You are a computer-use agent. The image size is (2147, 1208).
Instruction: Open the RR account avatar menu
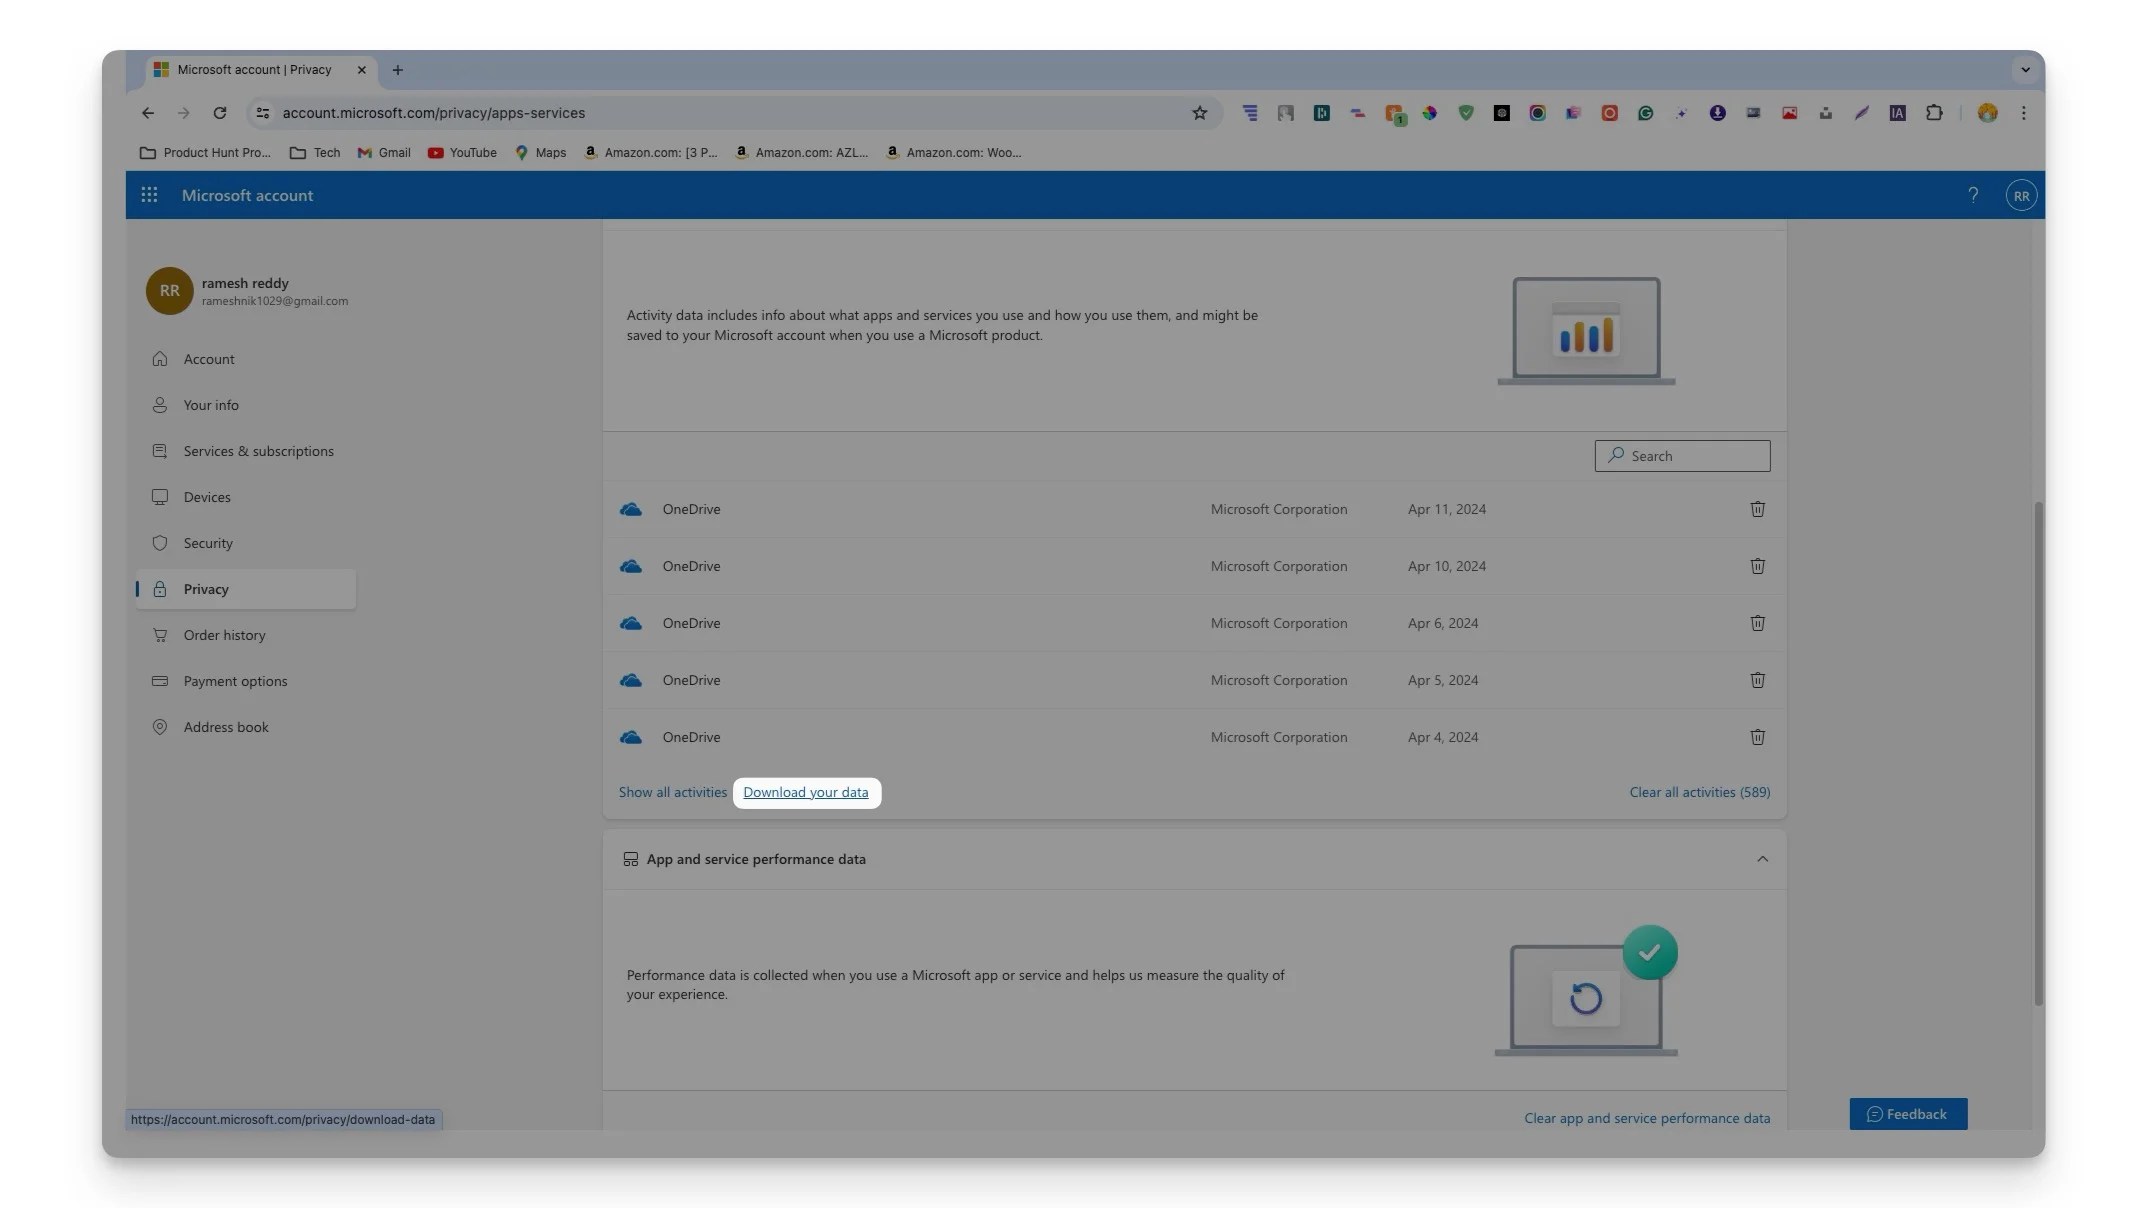coord(2020,196)
